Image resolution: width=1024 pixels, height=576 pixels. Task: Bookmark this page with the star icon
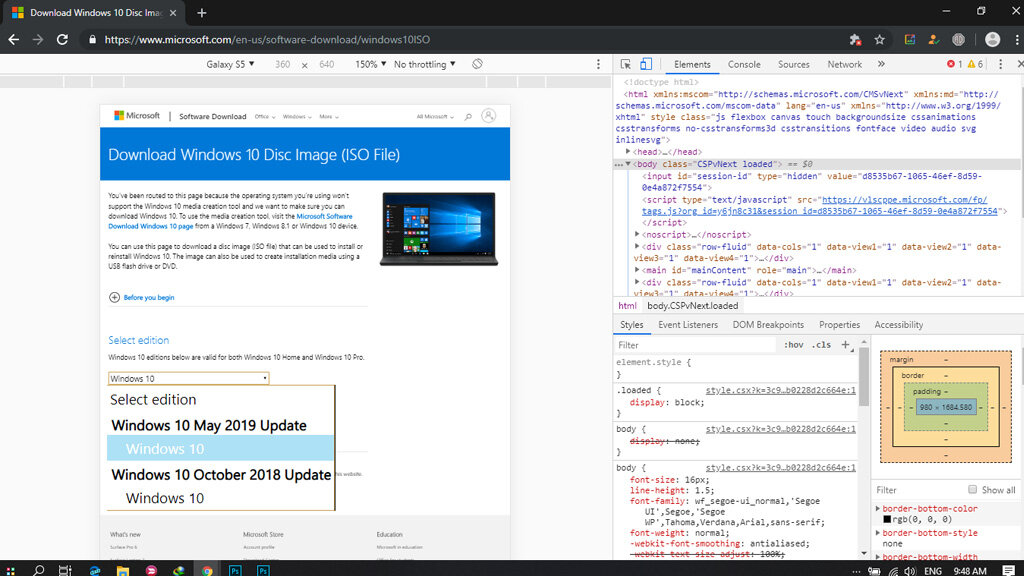pos(880,40)
